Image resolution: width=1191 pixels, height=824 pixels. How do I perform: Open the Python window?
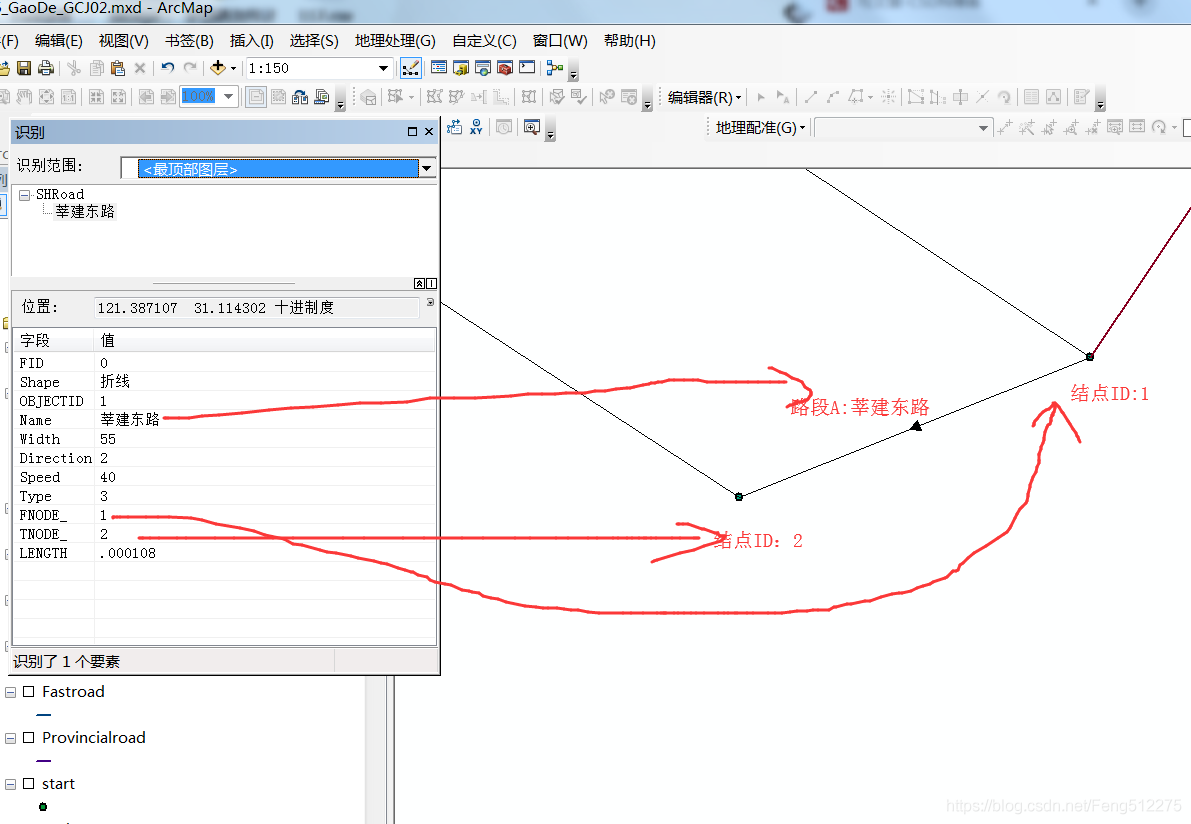pos(527,67)
